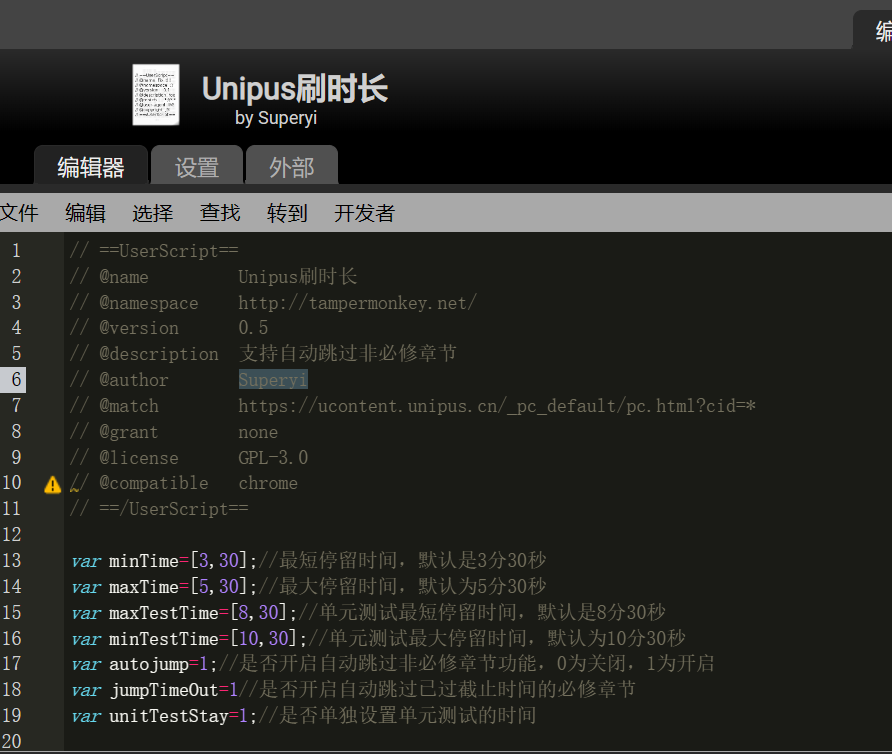Viewport: 892px width, 754px height.
Task: Click the Unipus刷时长 script title
Action: 295,89
